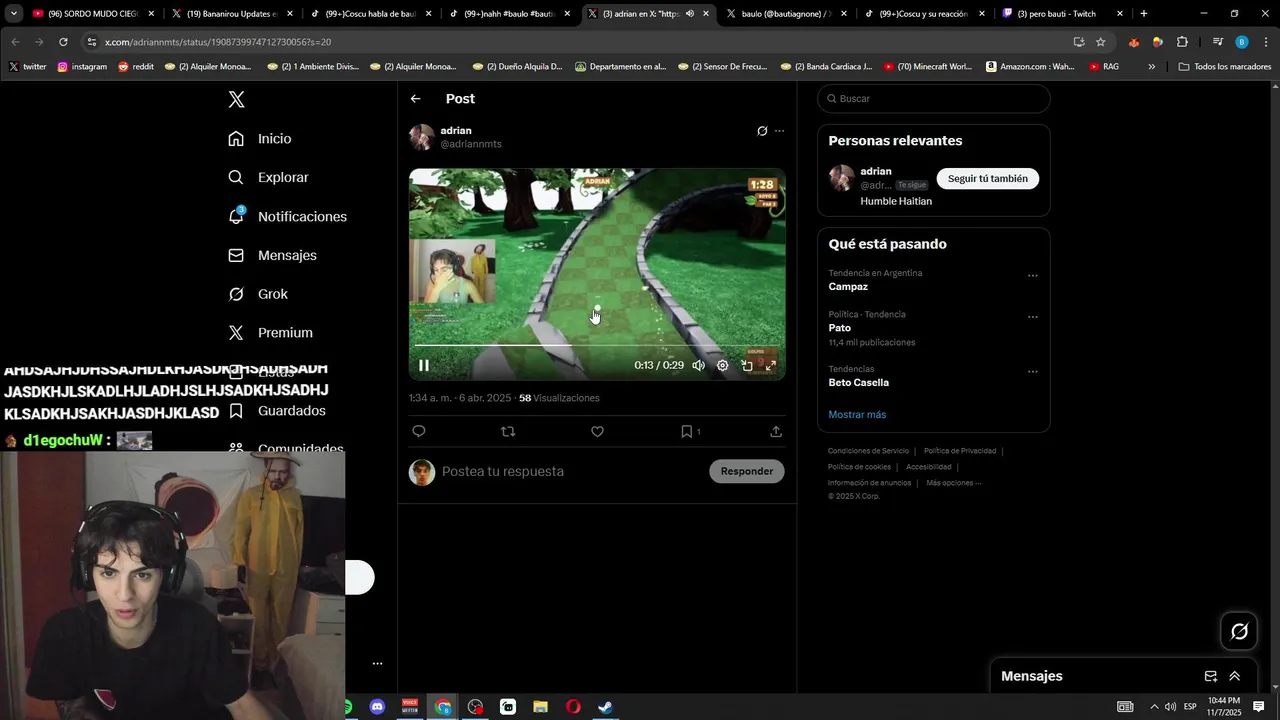Like the post with the heart icon
Viewport: 1280px width, 720px height.
coord(597,431)
